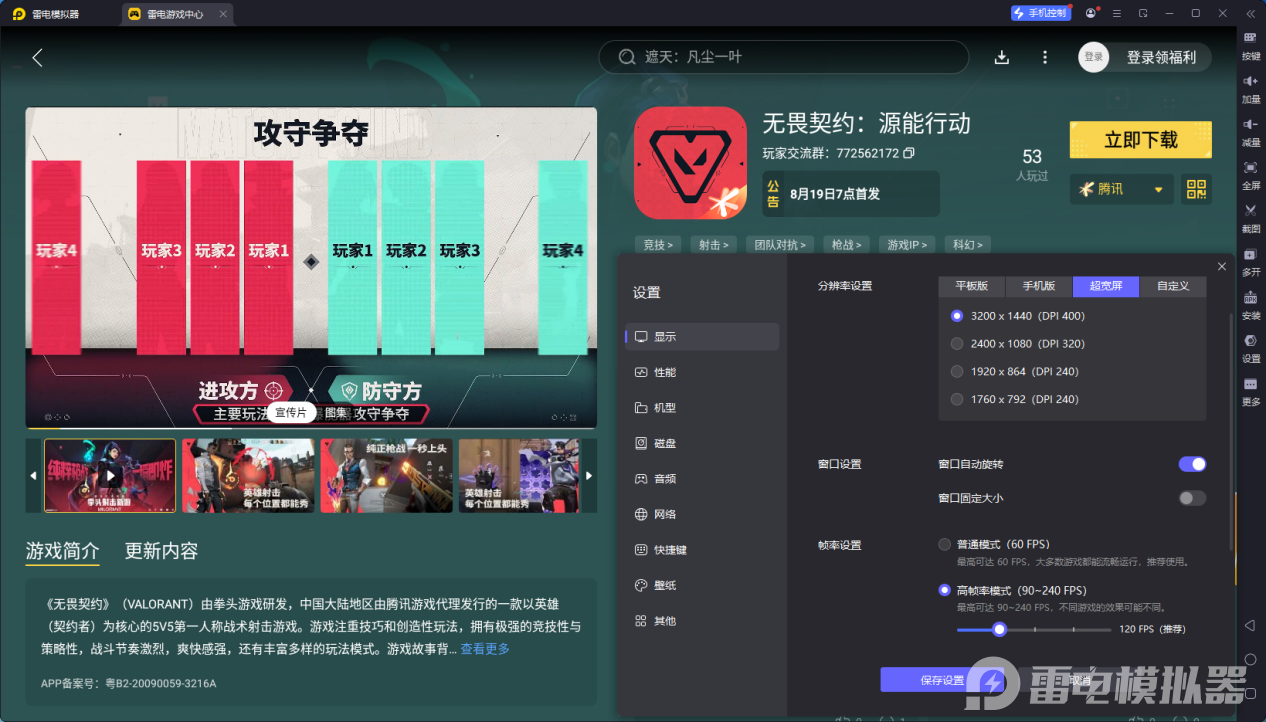The width and height of the screenshot is (1266, 722).
Task: Click the install APK (安装) icon
Action: 1250,298
